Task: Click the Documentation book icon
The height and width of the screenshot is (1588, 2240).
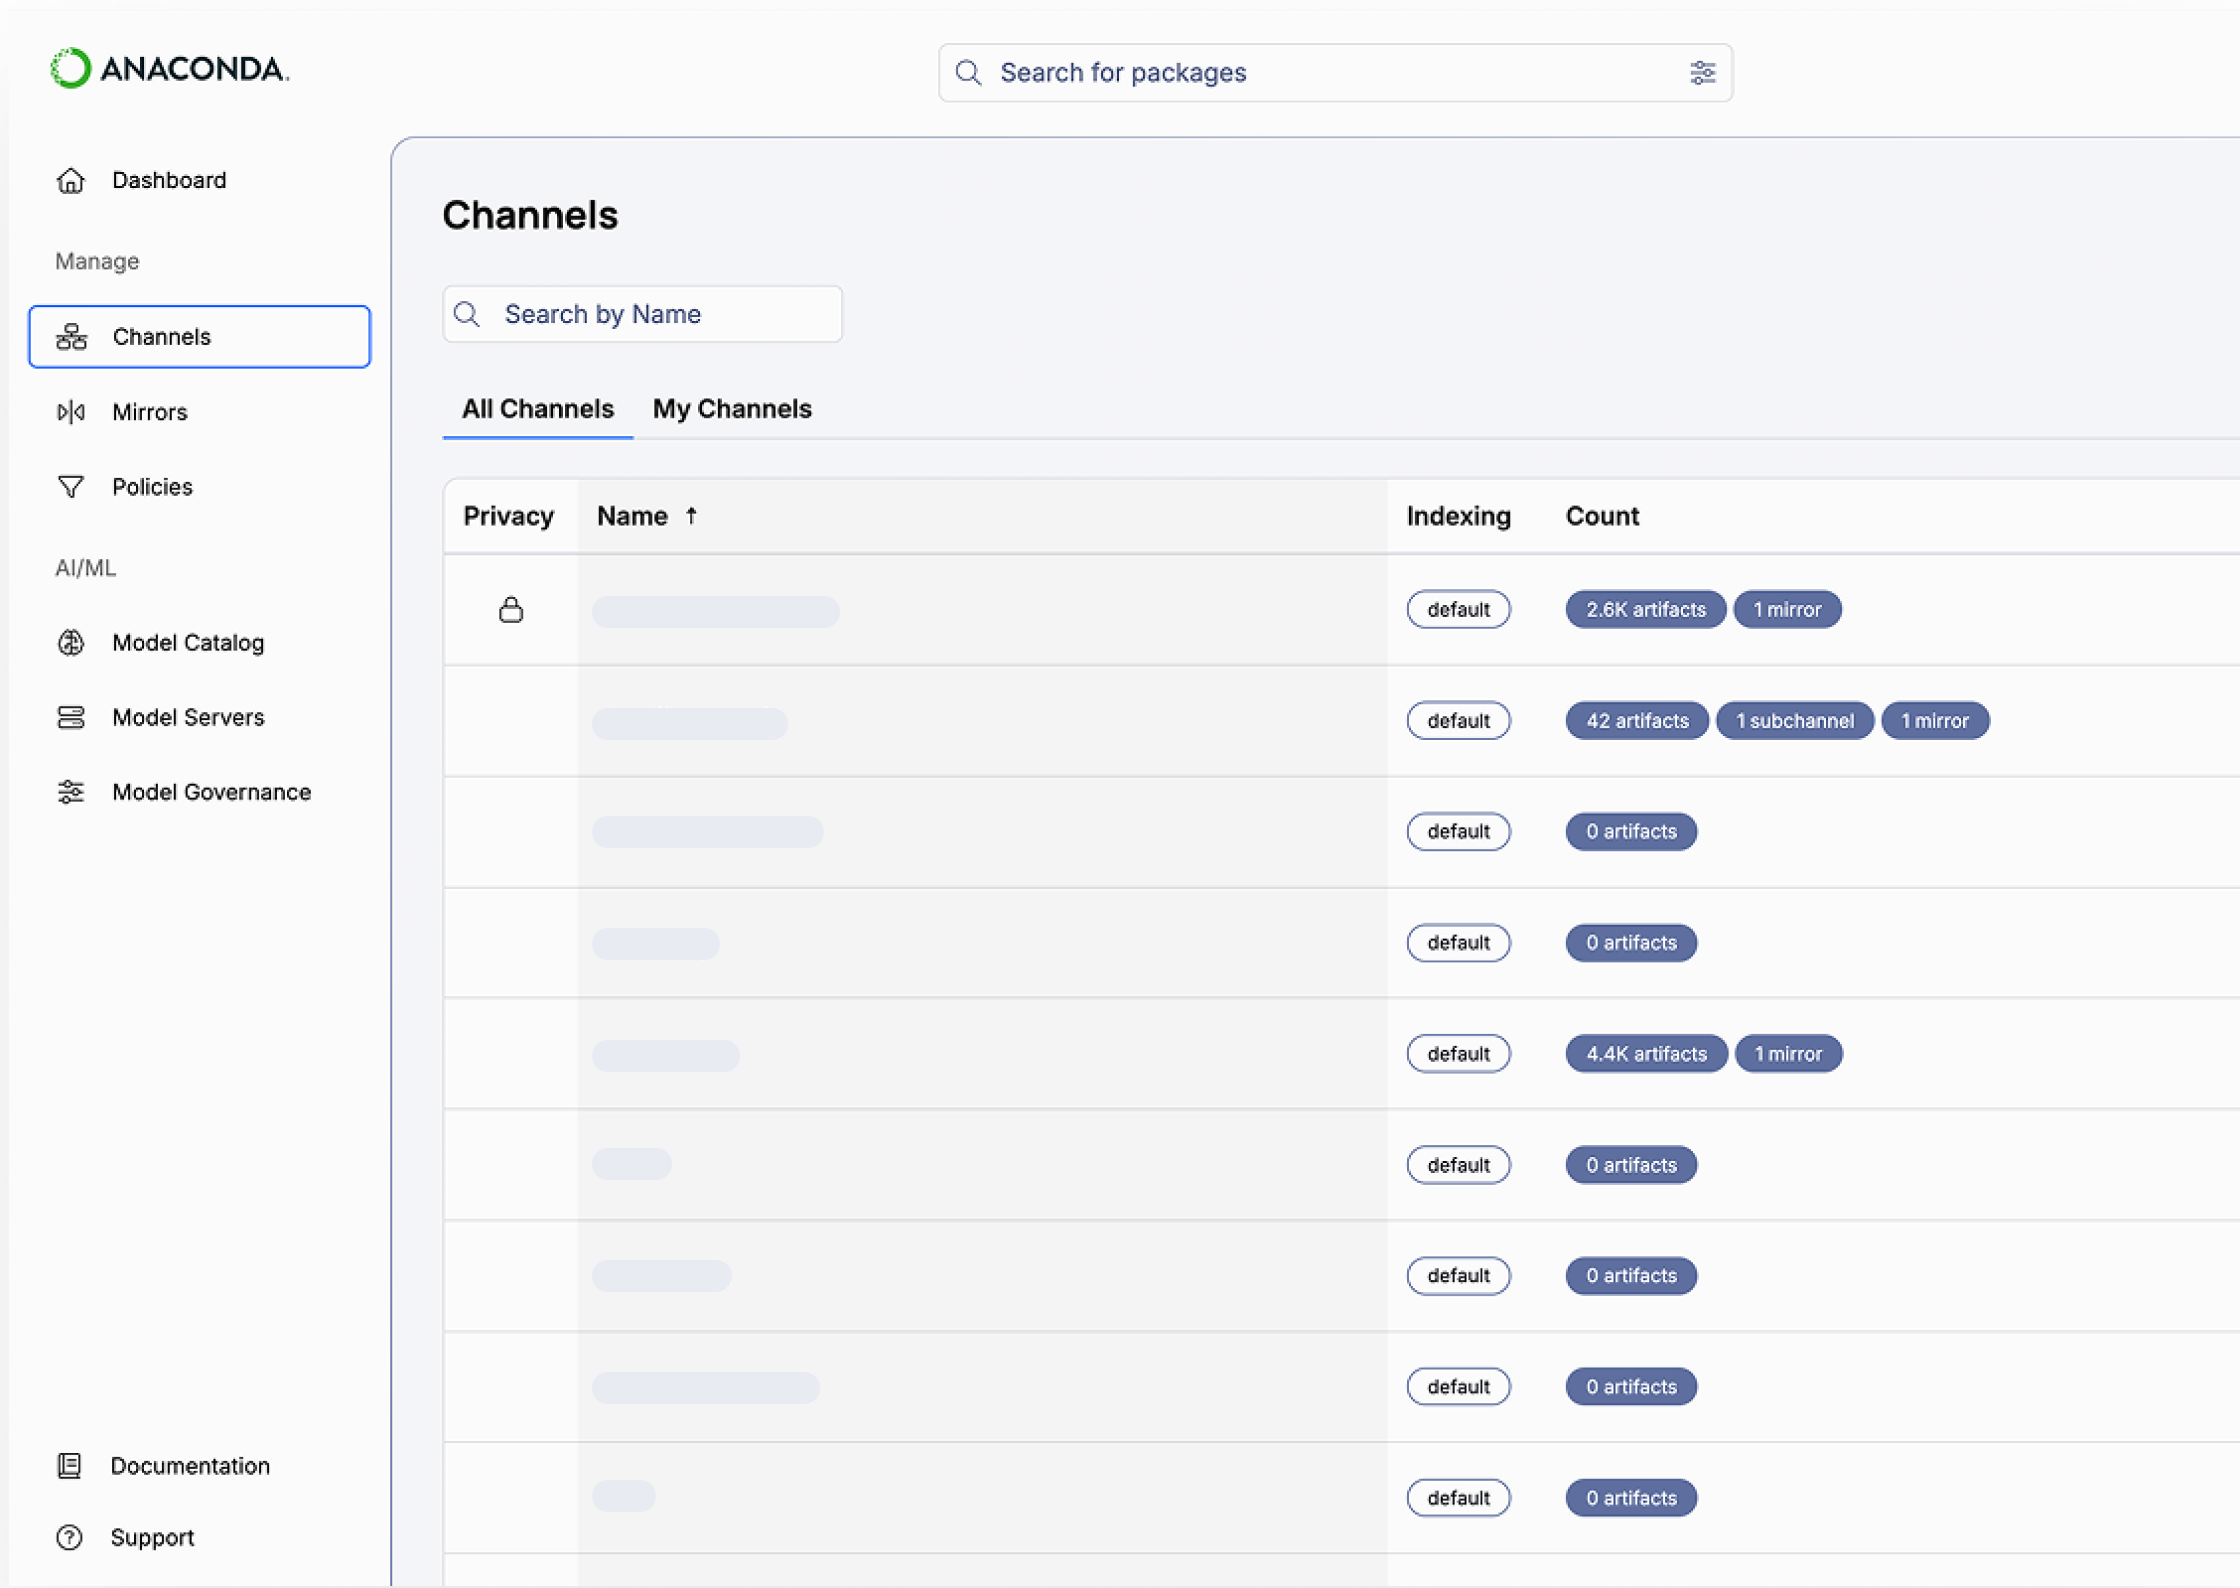Action: (69, 1466)
